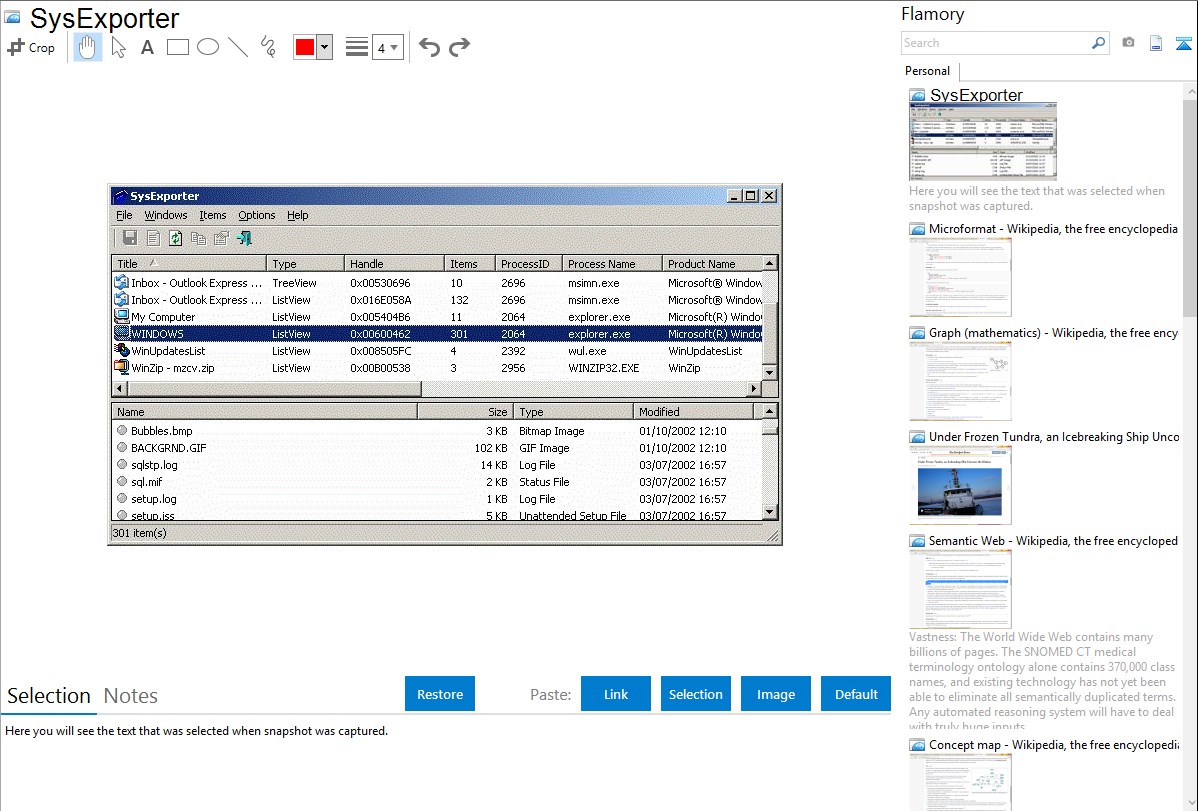Click the Default paste button
Screen dimensions: 1198x811
coord(856,694)
